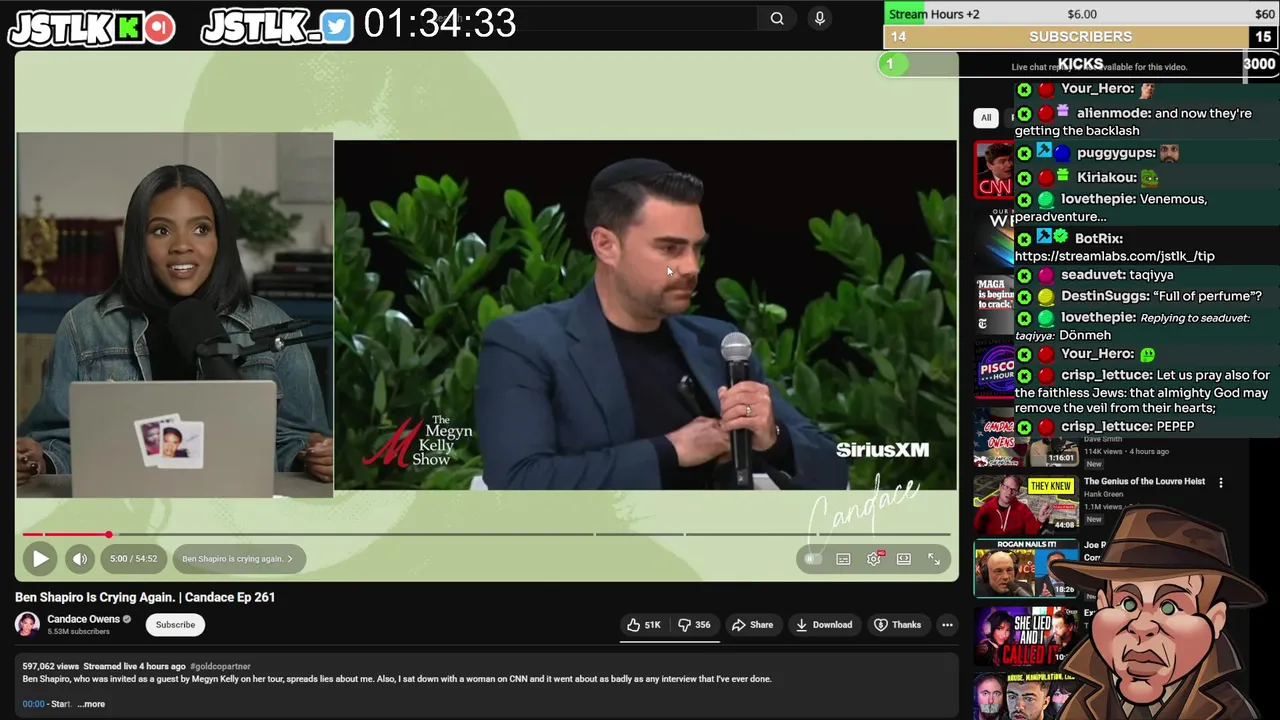Click the Hank Green channel name
Screen dimensions: 1280x720
1103,494
